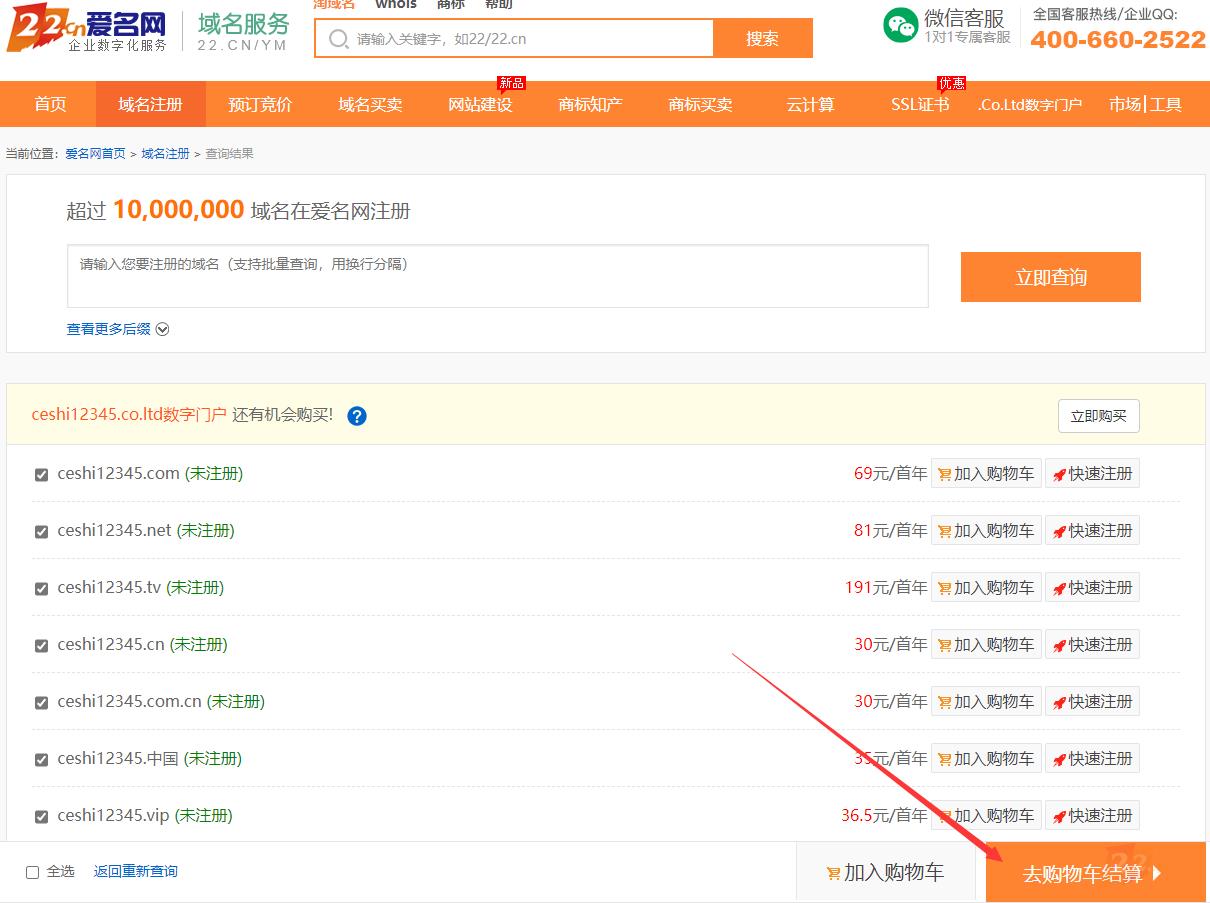Screen dimensions: 1210x903
Task: Click 去购物车结算 to checkout
Action: 1094,873
